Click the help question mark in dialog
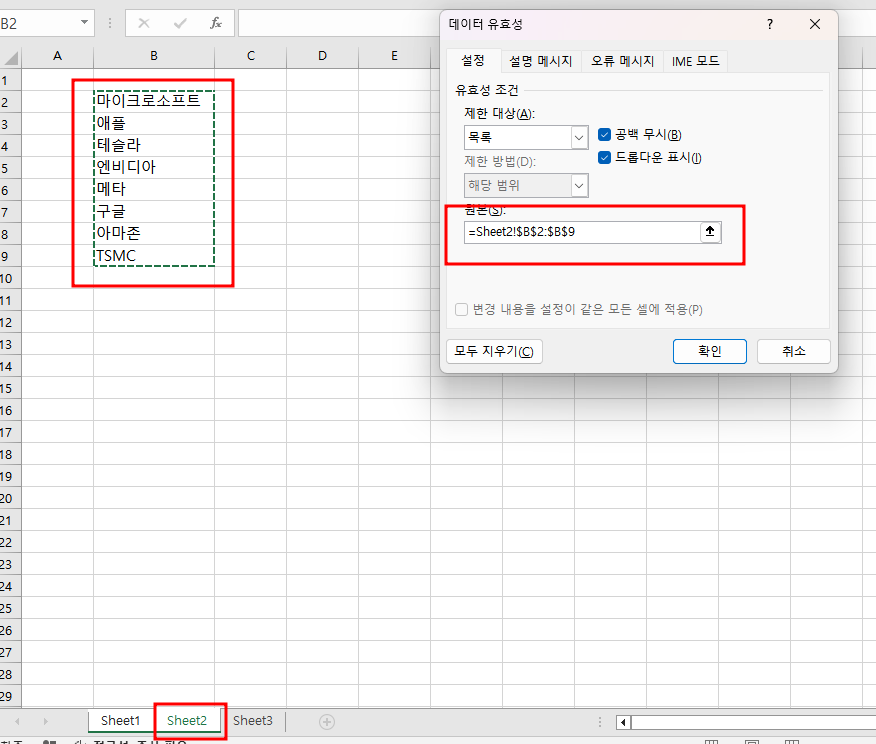 click(770, 24)
